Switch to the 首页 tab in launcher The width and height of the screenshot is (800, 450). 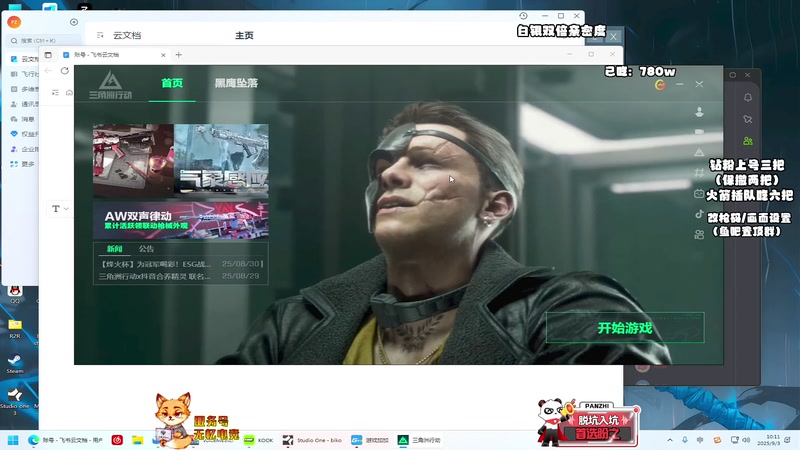[172, 83]
